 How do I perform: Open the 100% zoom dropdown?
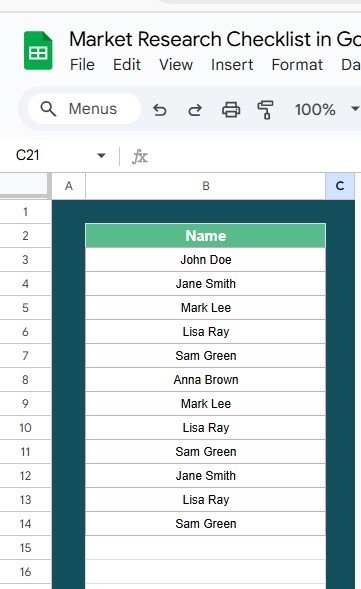(x=326, y=109)
